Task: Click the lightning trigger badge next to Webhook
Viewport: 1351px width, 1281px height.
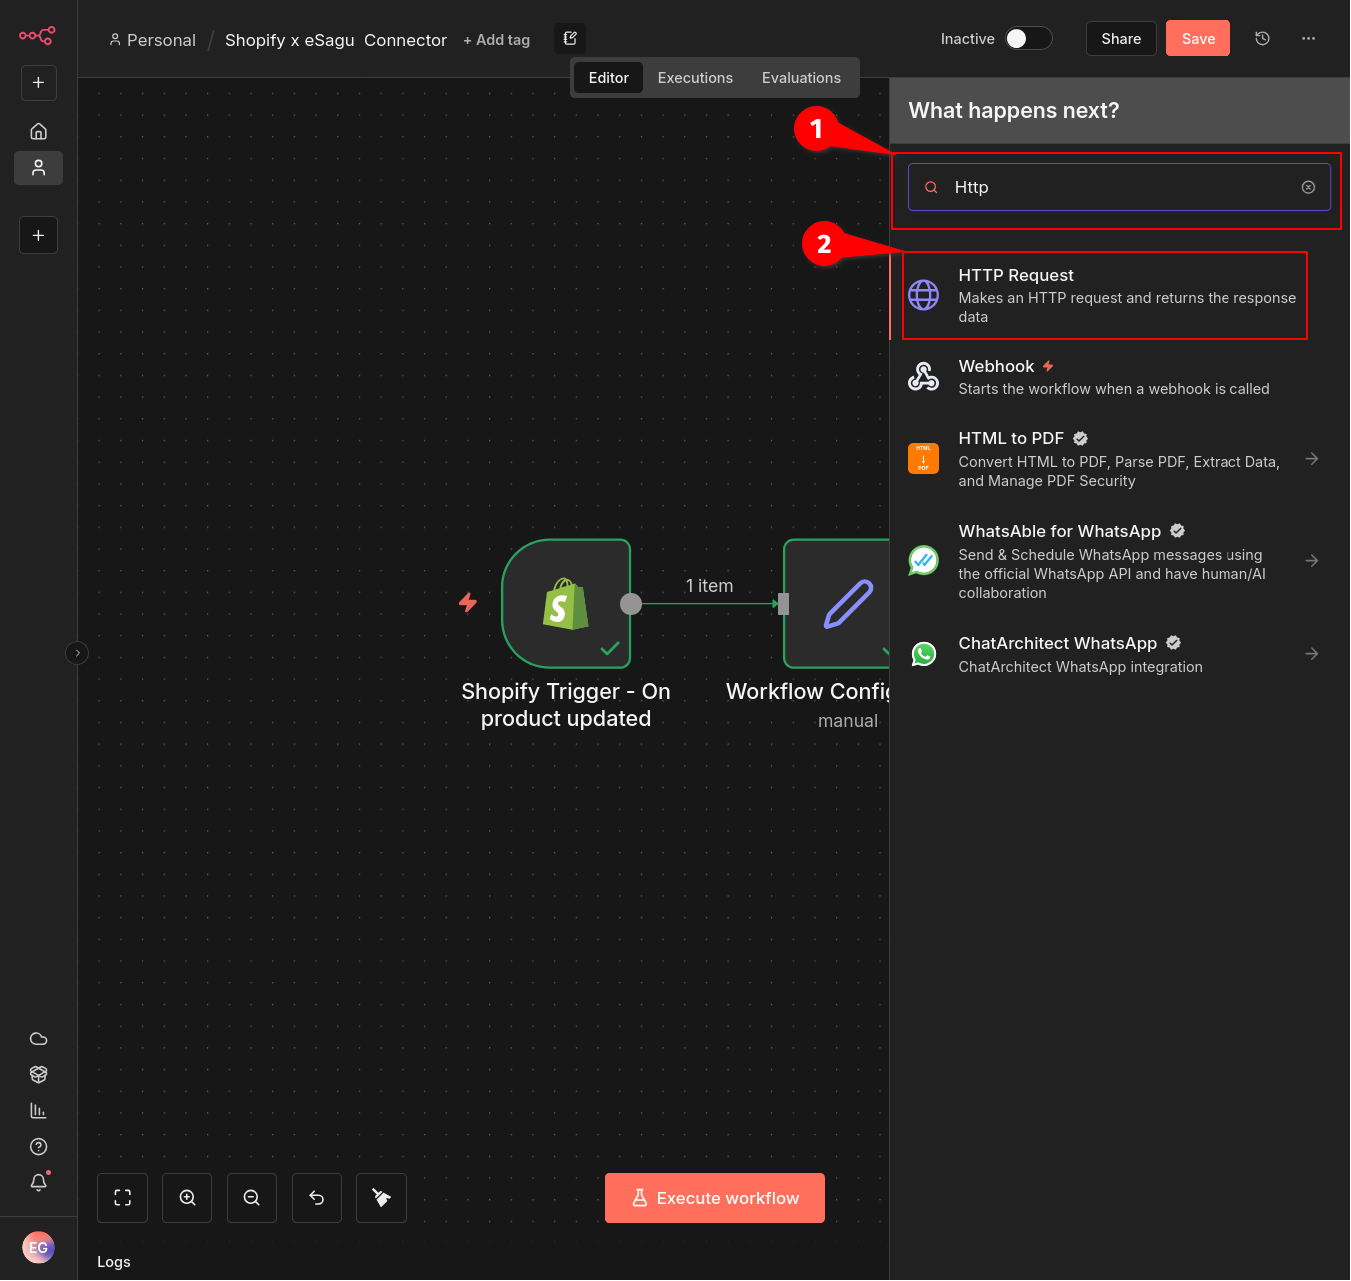Action: pos(1048,366)
